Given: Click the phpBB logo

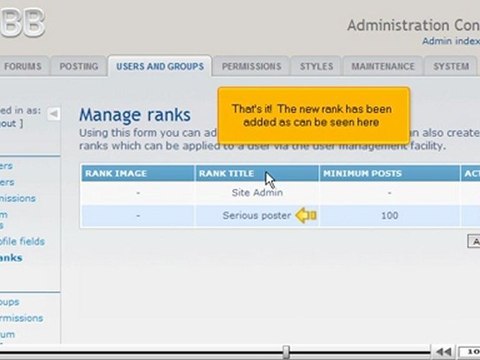Looking at the screenshot, I should coord(22,22).
